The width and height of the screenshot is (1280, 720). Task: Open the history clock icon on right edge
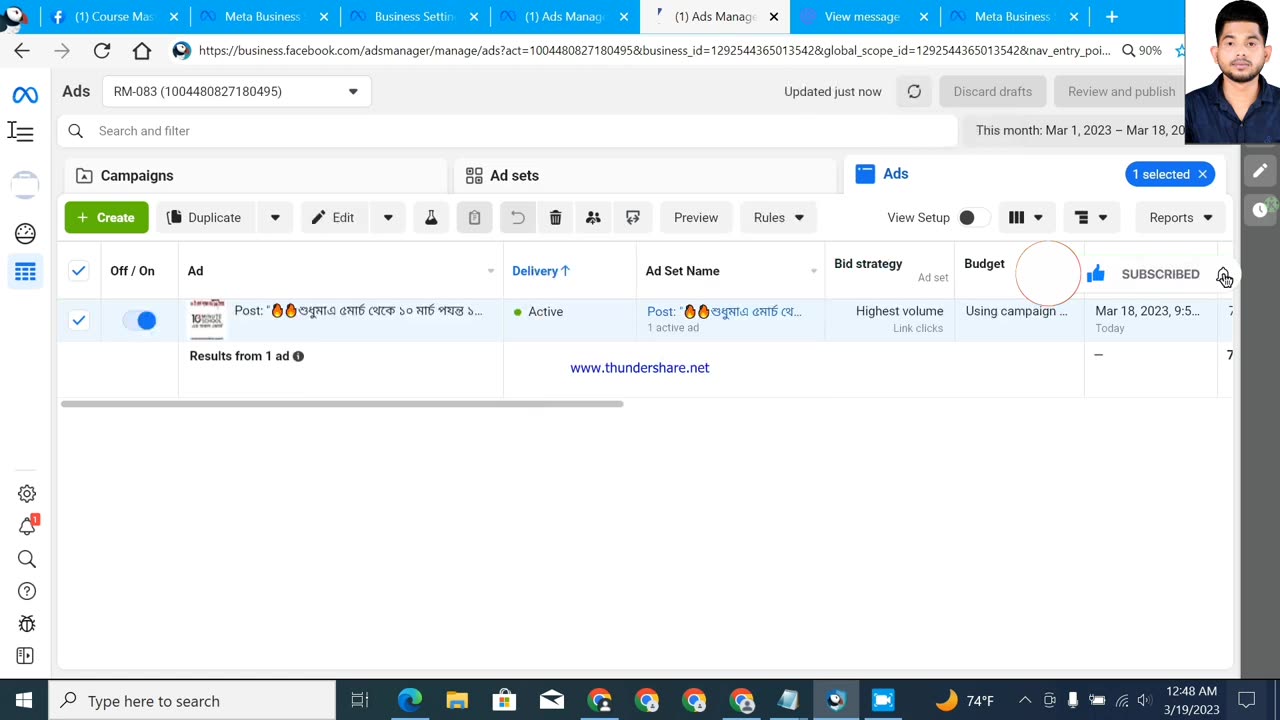[1260, 209]
